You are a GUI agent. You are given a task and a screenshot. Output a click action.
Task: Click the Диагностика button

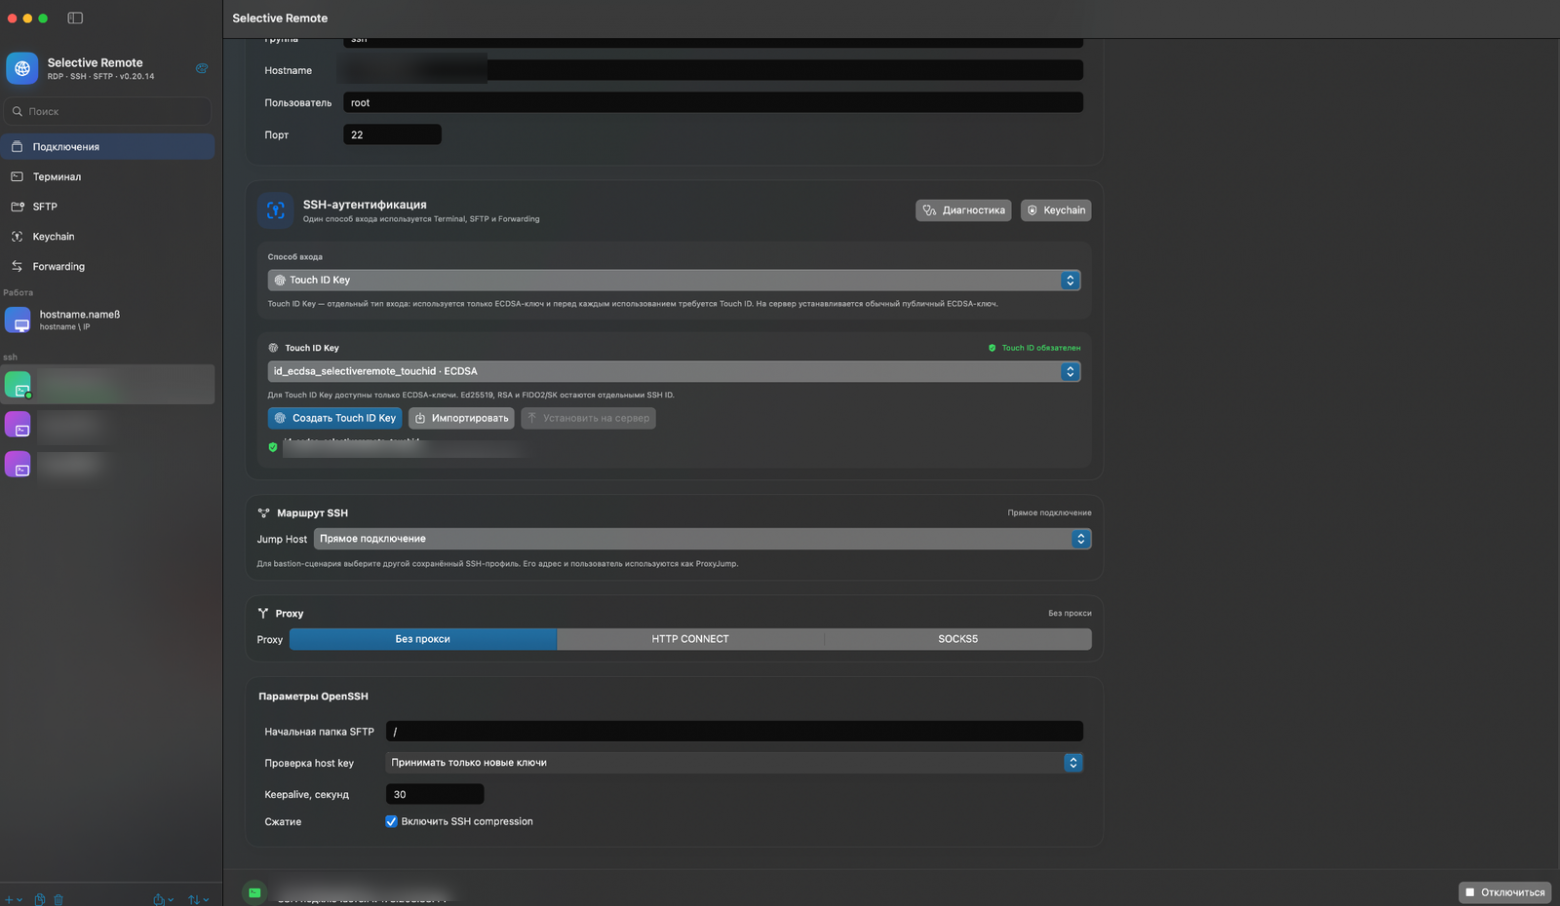click(x=963, y=210)
